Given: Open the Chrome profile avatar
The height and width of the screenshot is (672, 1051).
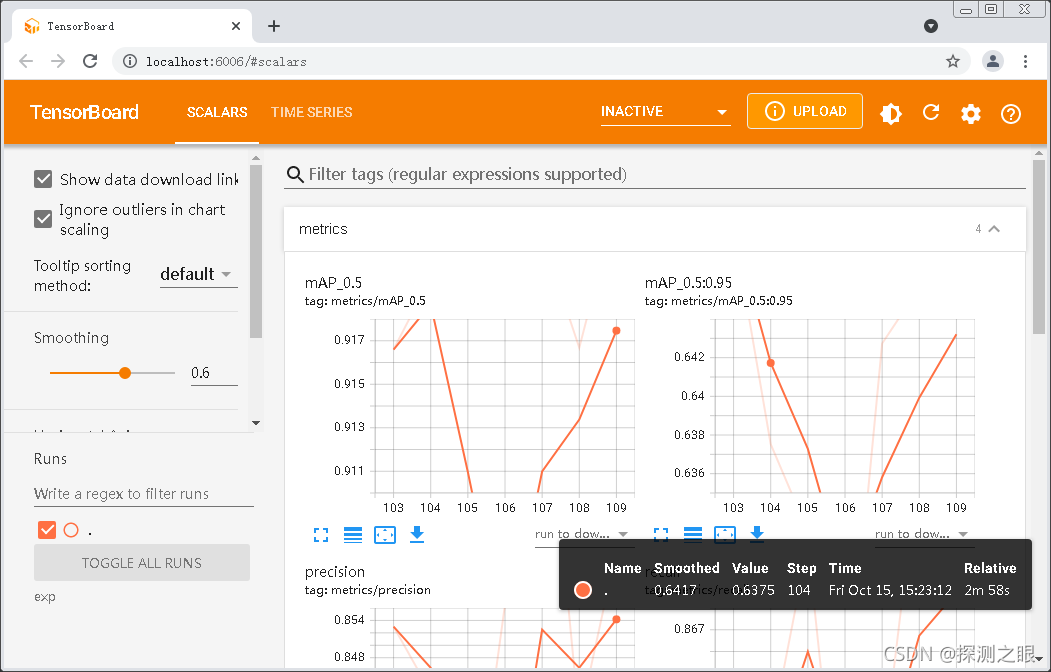Looking at the screenshot, I should click(993, 61).
